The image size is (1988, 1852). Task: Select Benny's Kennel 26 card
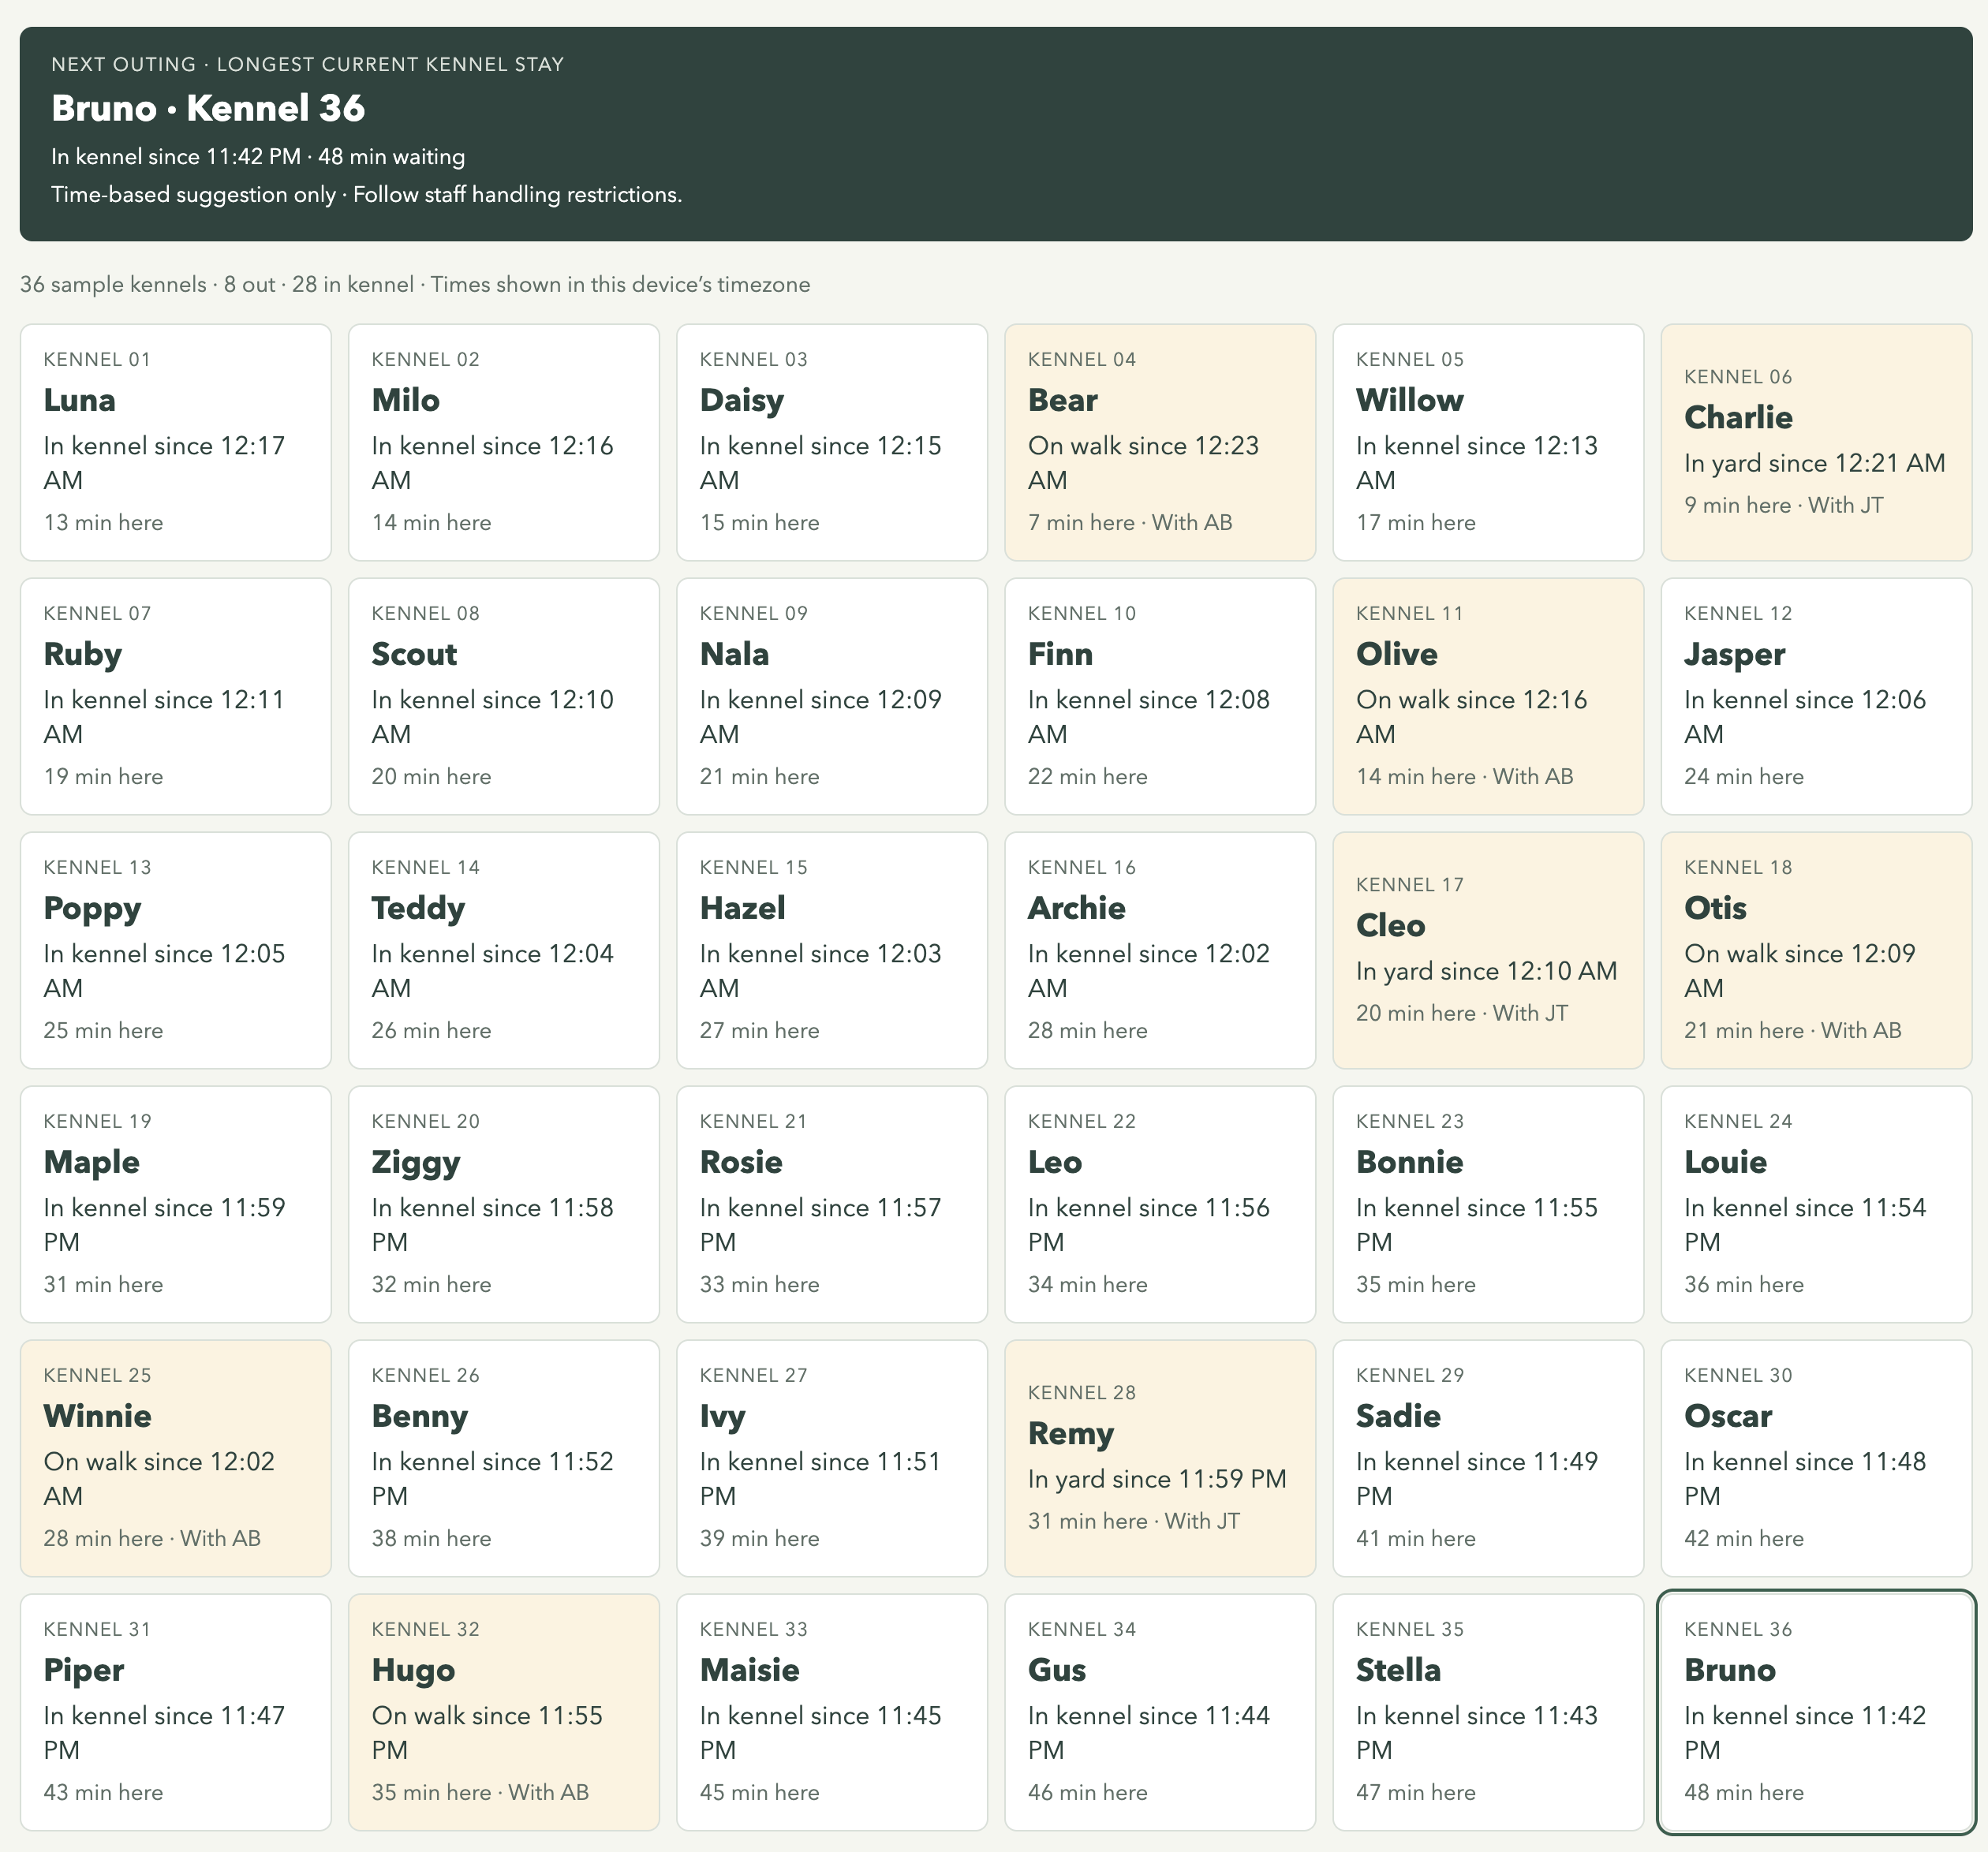pos(504,1458)
